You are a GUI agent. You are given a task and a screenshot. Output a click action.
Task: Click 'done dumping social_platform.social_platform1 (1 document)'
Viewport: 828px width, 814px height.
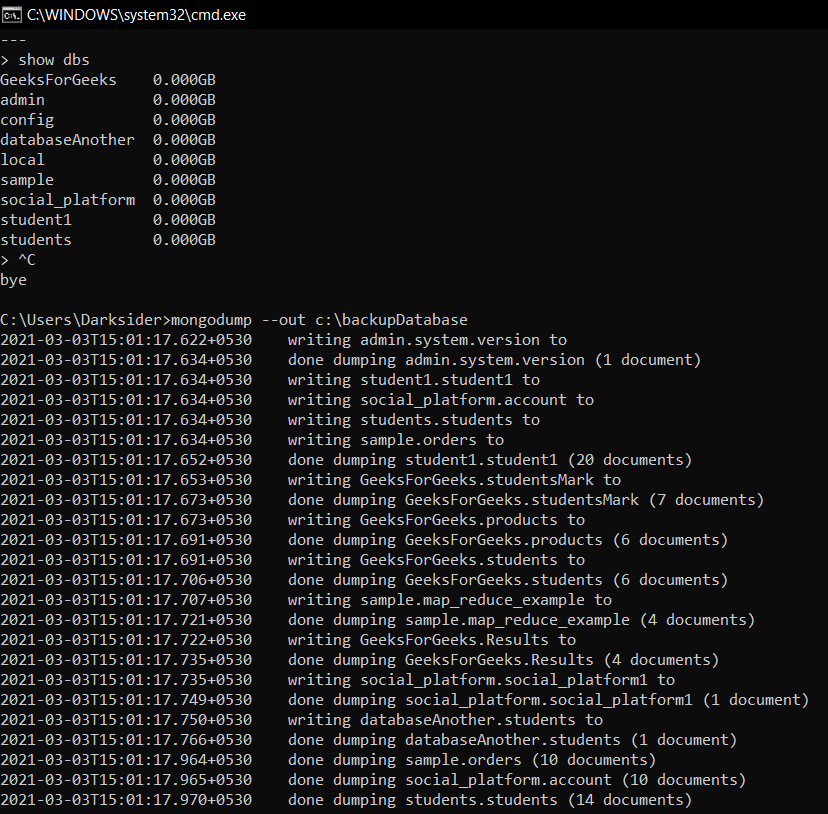pyautogui.click(x=549, y=700)
